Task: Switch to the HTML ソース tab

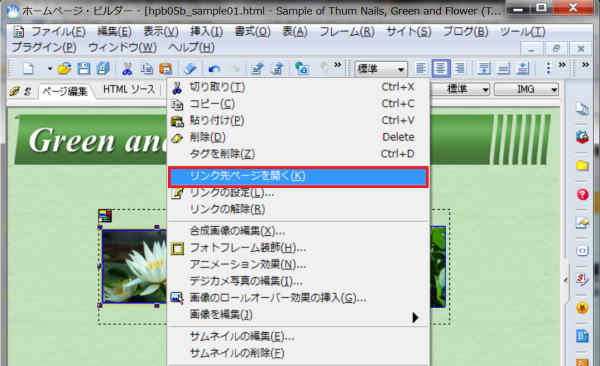Action: click(x=129, y=90)
